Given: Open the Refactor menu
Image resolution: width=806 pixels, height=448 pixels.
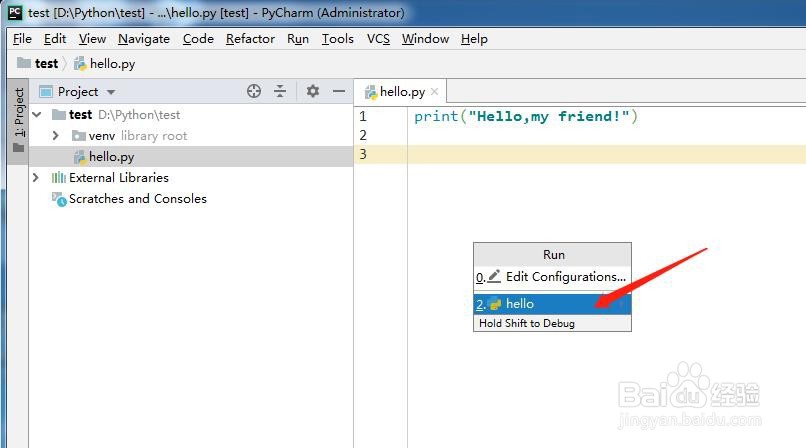Looking at the screenshot, I should [x=250, y=39].
